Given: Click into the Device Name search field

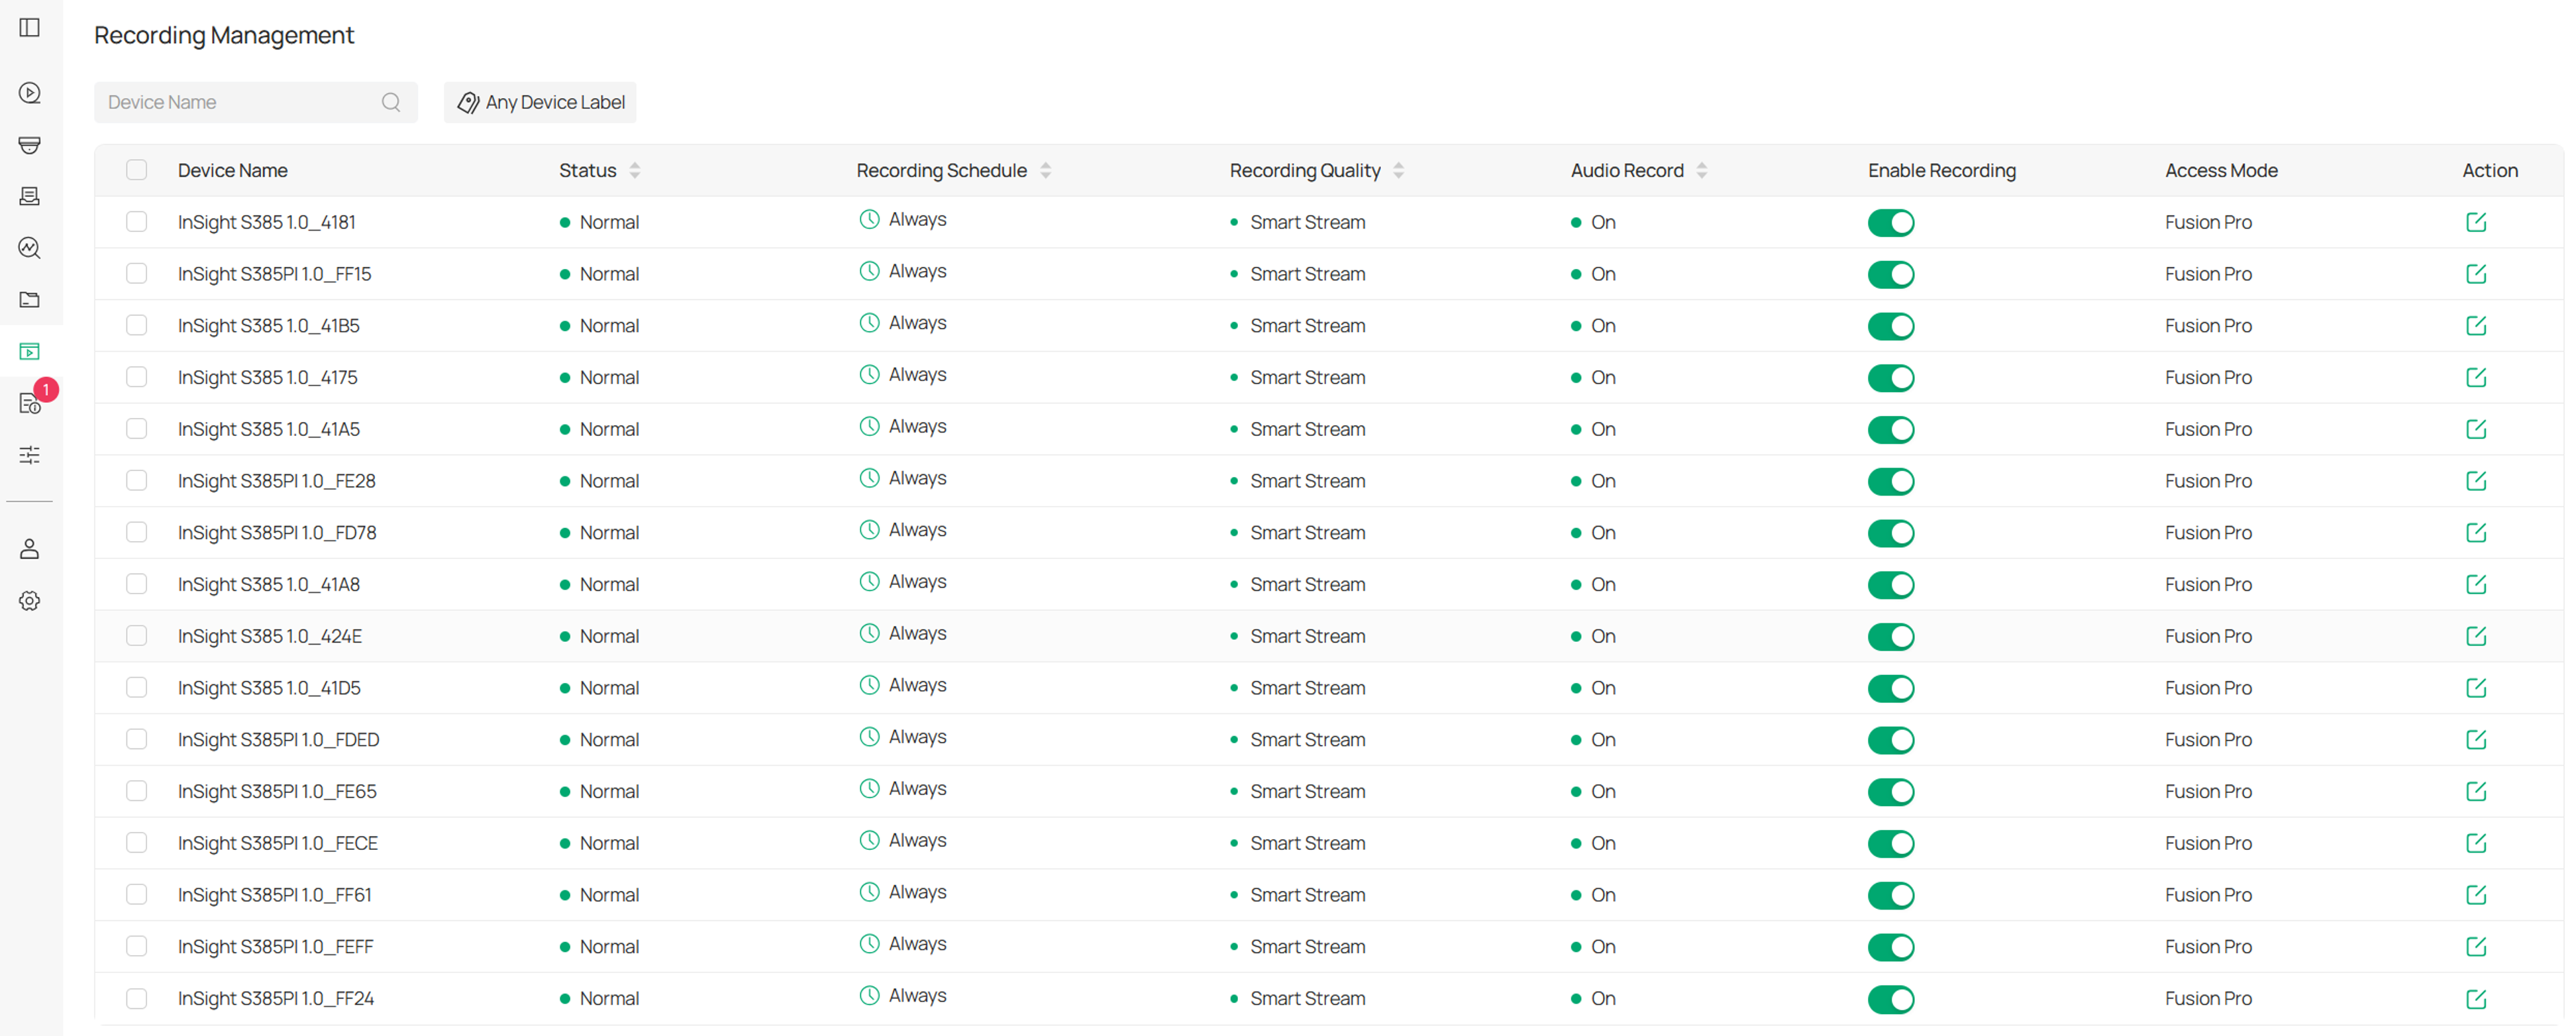Looking at the screenshot, I should (255, 102).
